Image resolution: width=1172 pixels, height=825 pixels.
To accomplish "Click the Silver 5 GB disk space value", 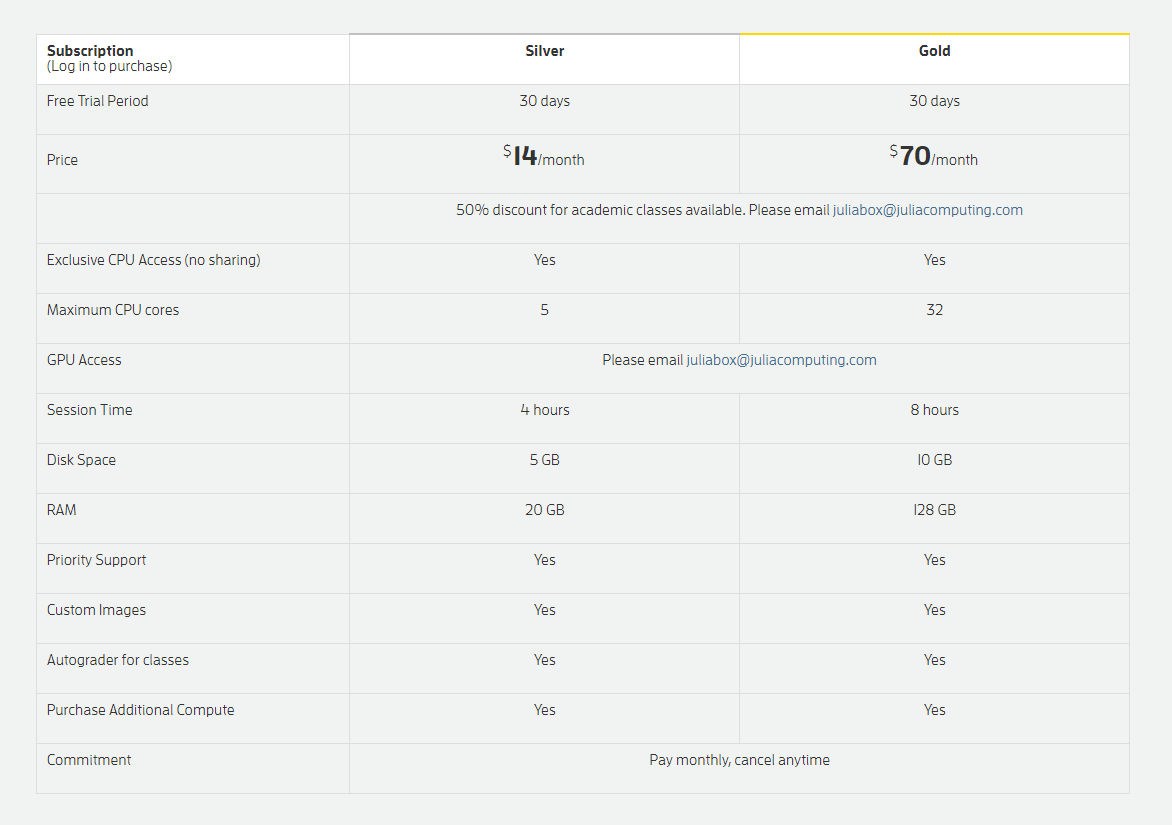I will 544,460.
